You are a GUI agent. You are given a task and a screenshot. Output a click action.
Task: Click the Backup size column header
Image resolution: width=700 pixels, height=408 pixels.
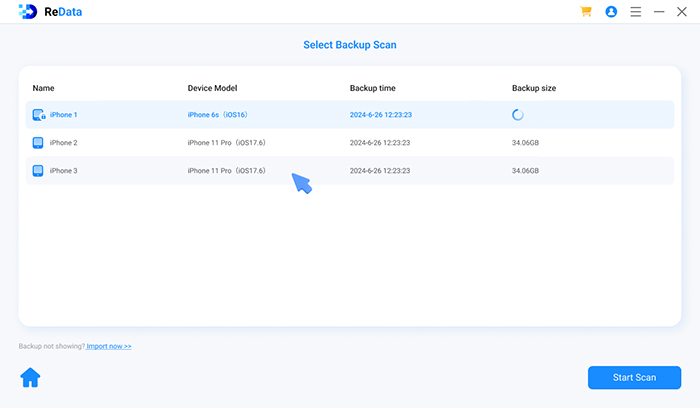(534, 88)
